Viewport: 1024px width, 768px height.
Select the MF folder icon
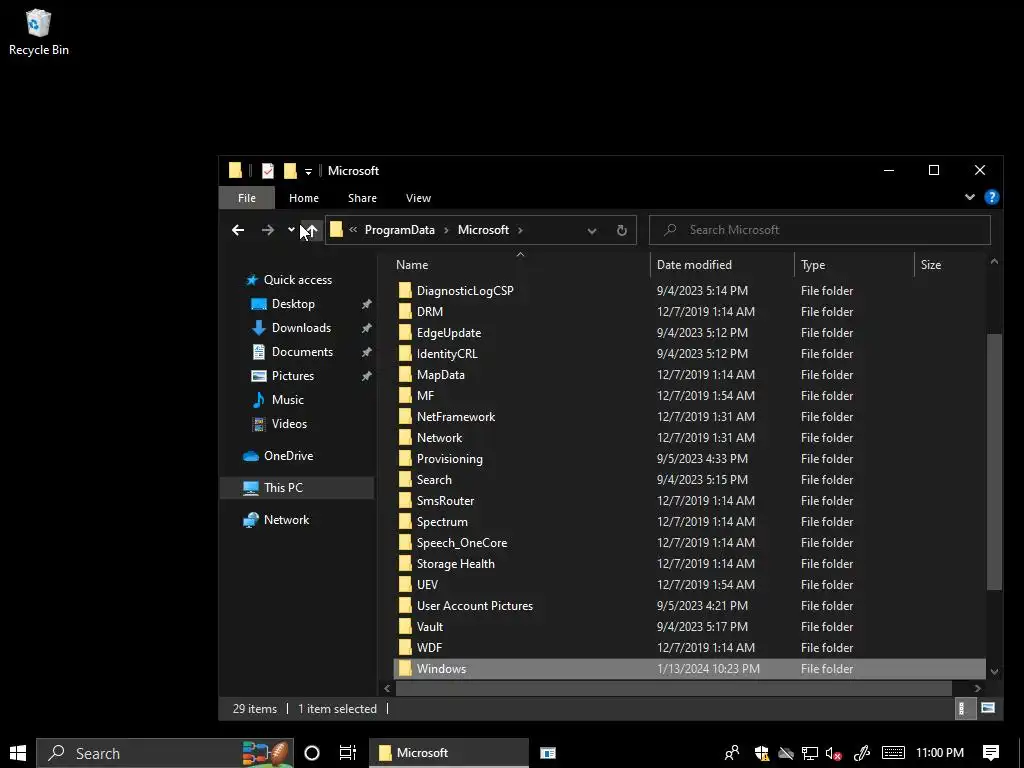click(405, 396)
